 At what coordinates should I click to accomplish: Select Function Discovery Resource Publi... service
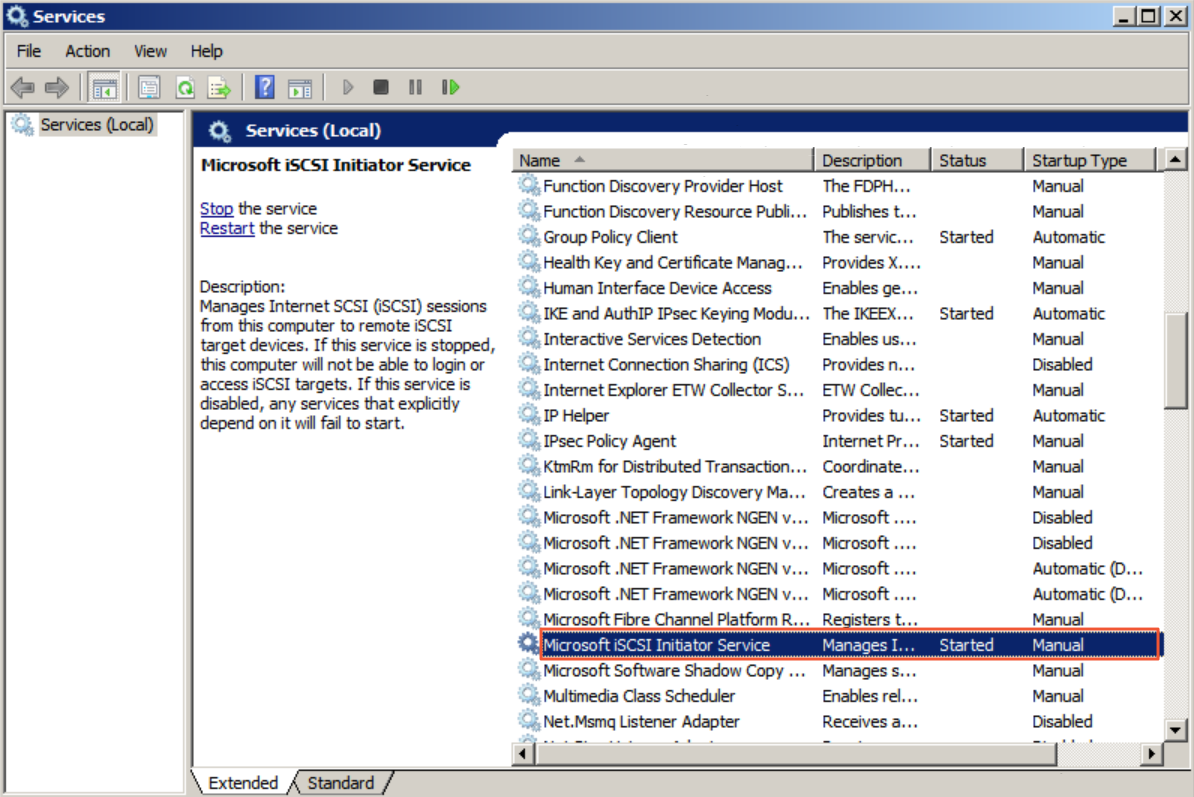(675, 212)
